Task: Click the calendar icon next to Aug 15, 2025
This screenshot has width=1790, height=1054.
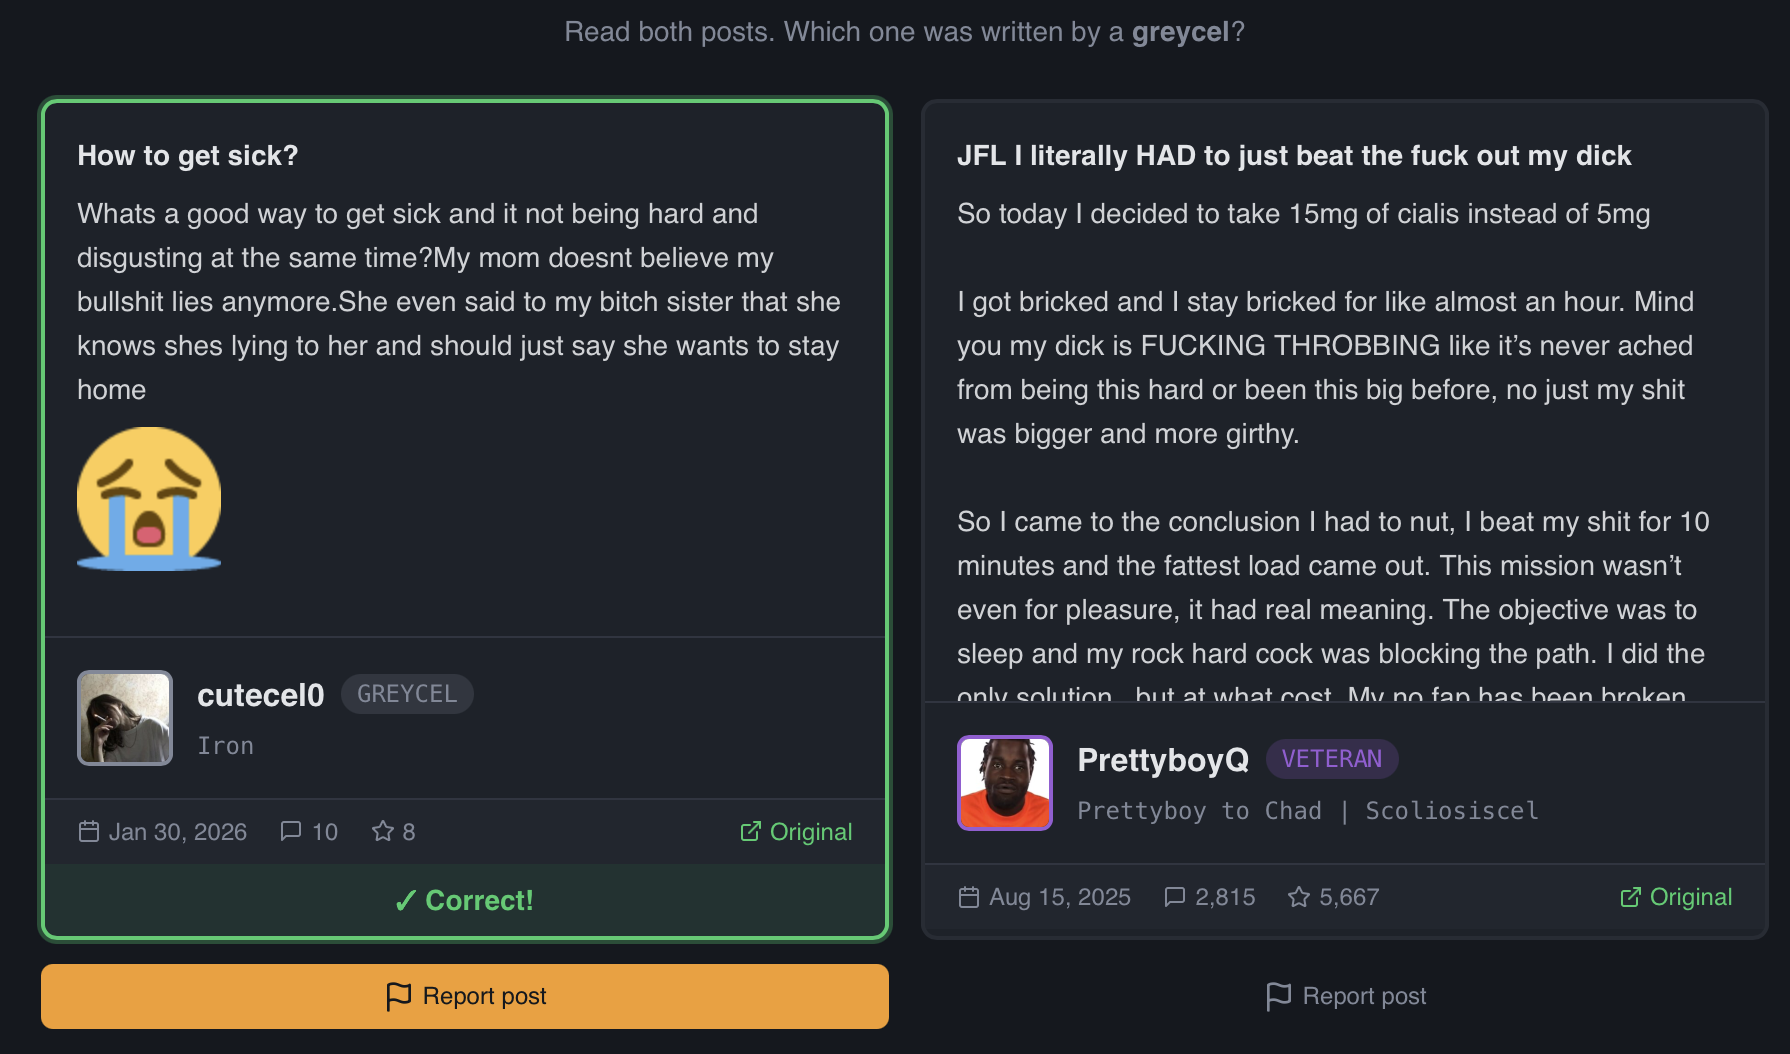Action: [969, 897]
